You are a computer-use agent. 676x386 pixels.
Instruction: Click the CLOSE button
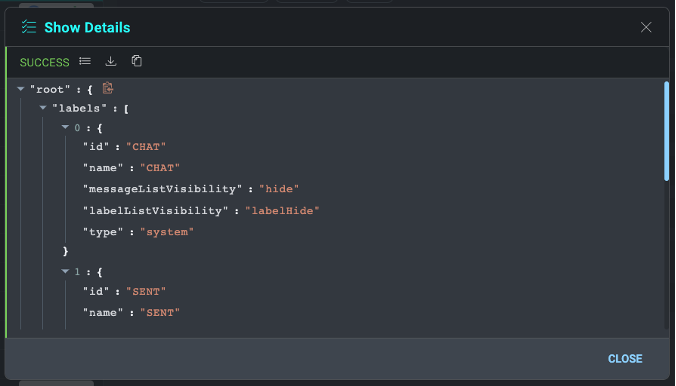tap(625, 358)
